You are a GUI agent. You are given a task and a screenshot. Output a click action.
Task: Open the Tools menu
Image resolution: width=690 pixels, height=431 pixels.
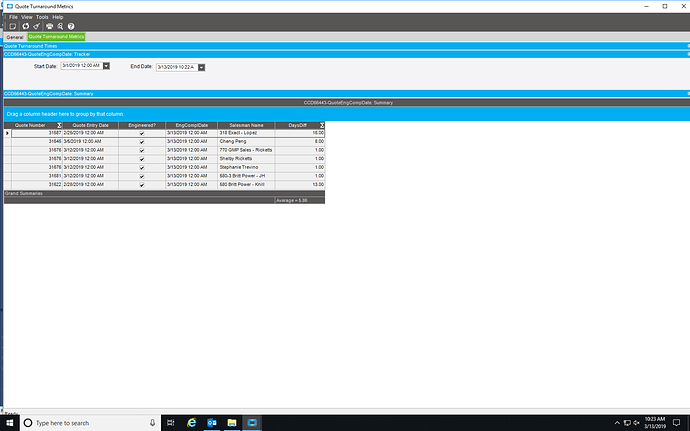(x=42, y=17)
